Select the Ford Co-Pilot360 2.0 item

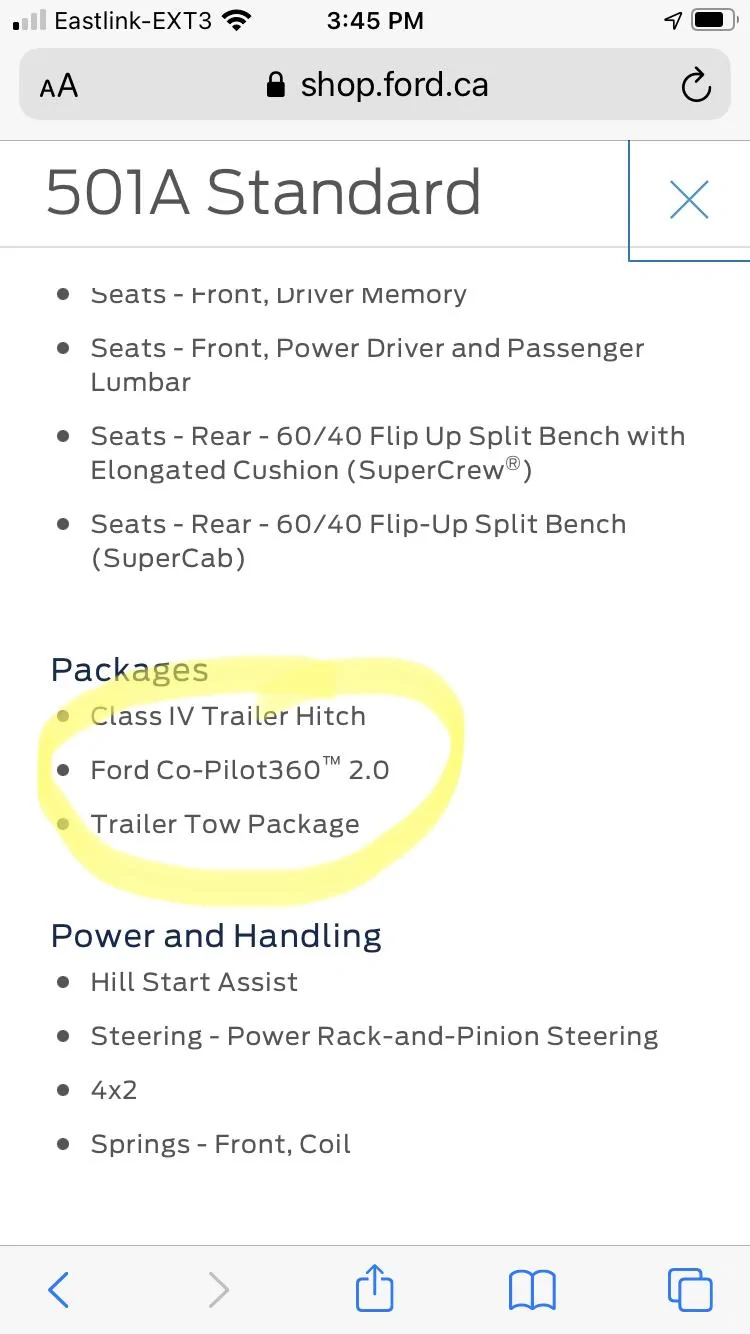click(x=240, y=770)
